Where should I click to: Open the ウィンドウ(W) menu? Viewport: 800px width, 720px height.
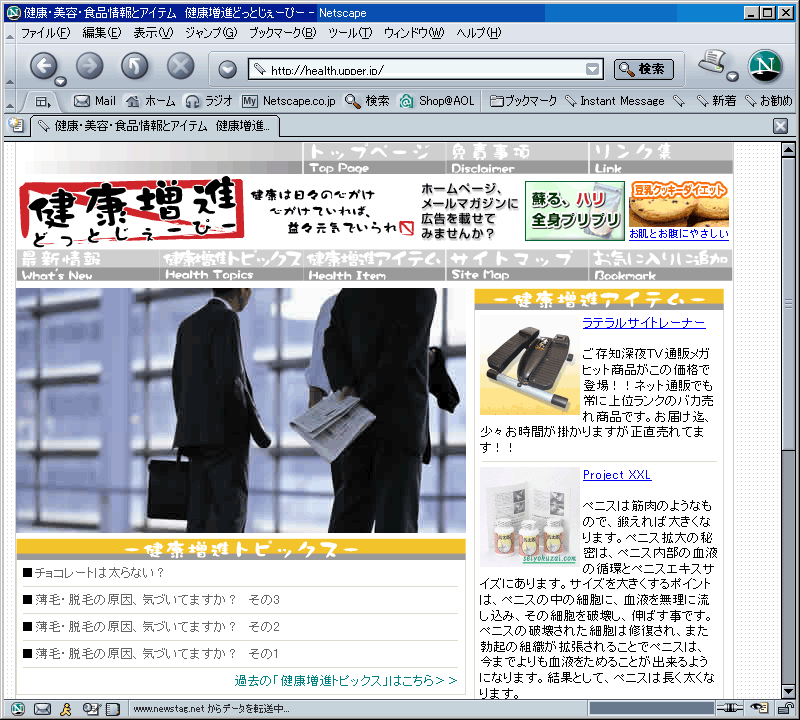point(414,33)
